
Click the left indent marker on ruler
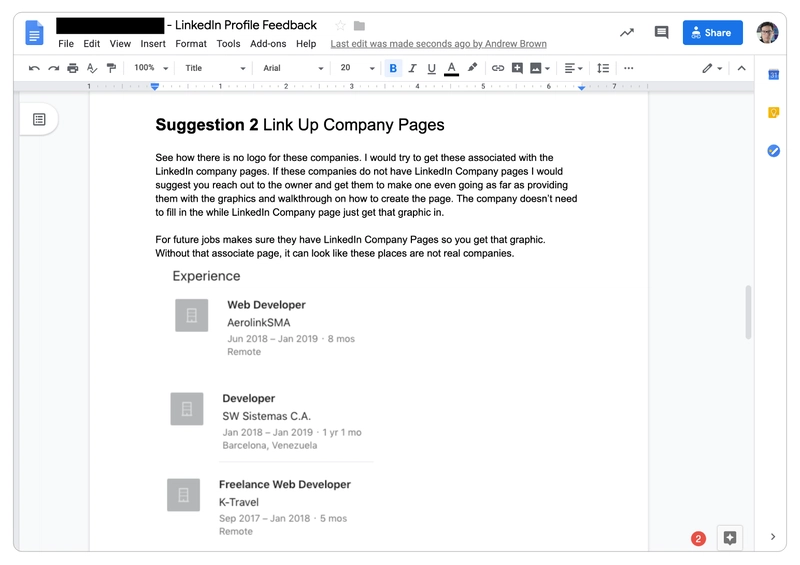tap(155, 86)
